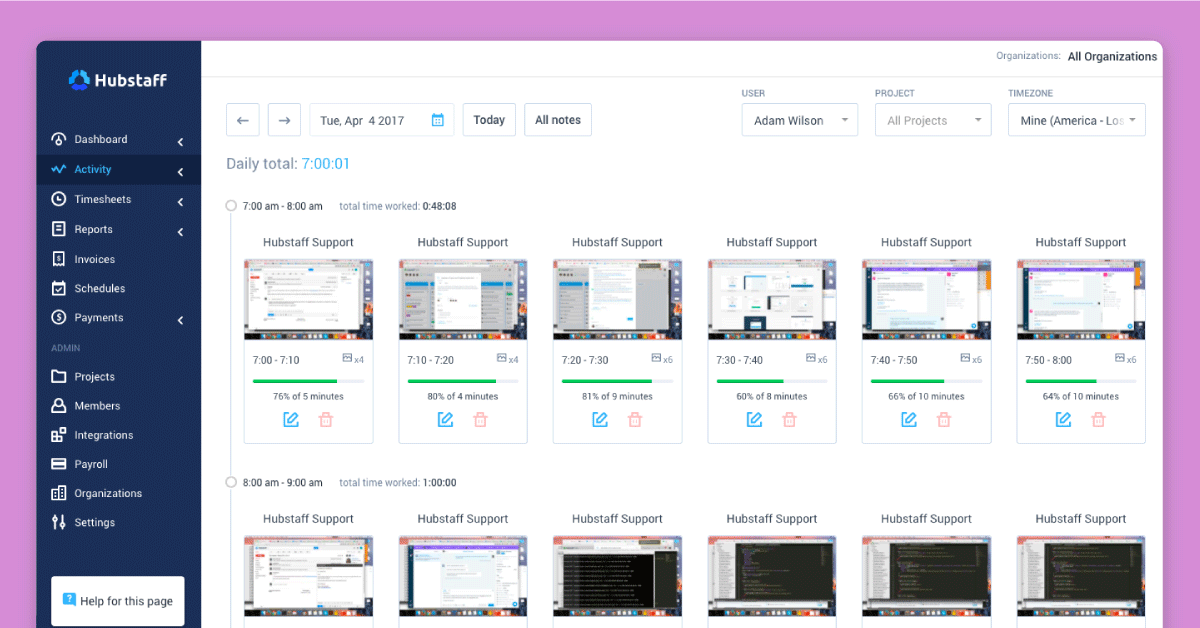Open the 7:10 - 7:20 screenshot thumbnail

point(463,300)
